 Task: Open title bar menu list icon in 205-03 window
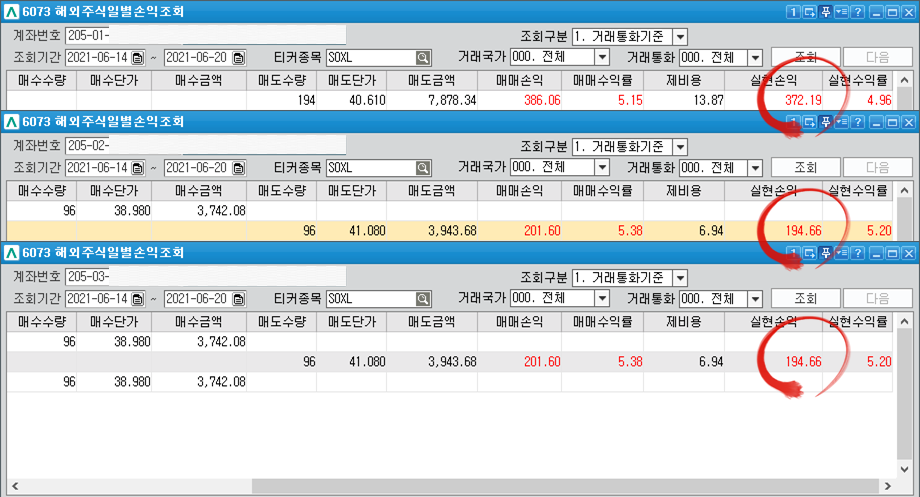[841, 253]
